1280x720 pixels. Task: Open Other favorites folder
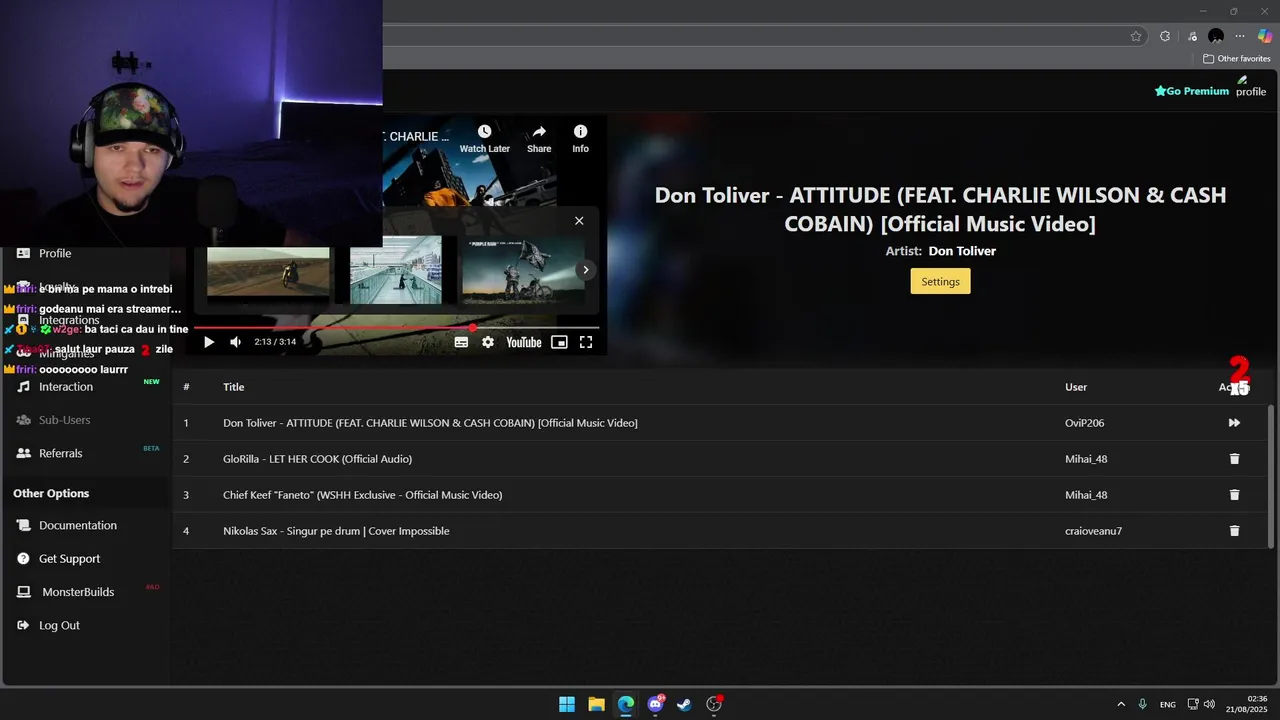(1237, 59)
